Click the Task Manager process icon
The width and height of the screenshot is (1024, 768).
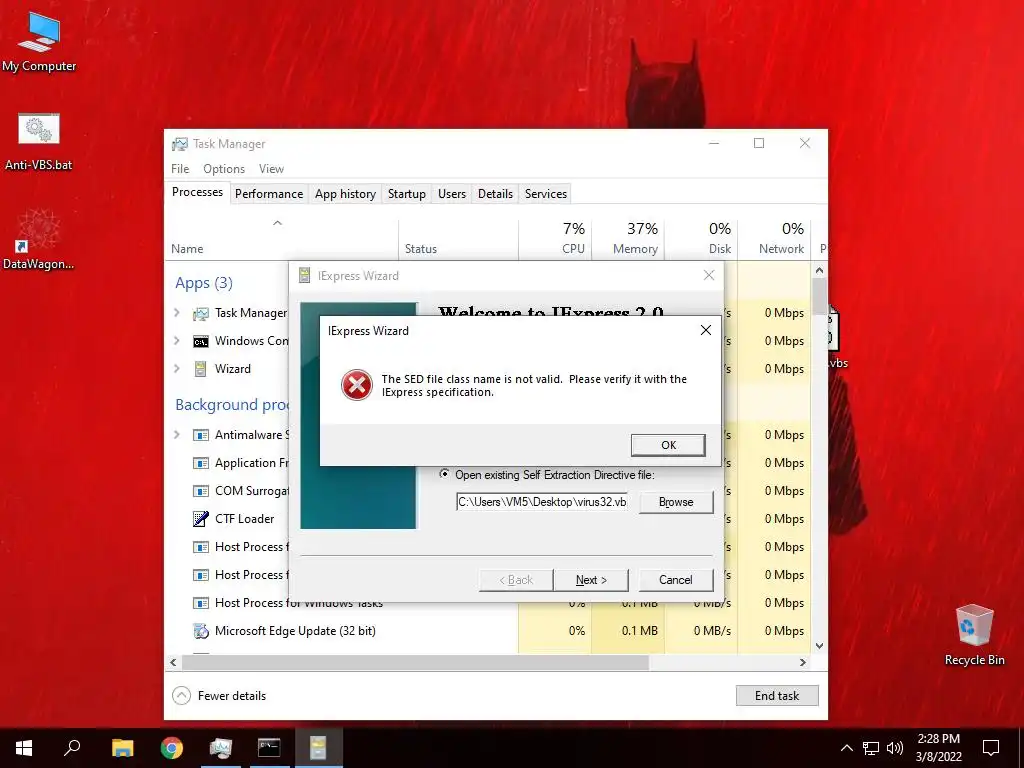200,314
